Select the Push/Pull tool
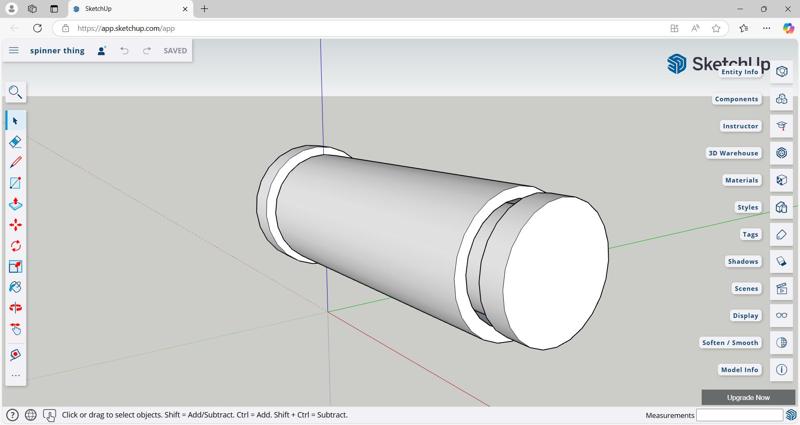 15,204
